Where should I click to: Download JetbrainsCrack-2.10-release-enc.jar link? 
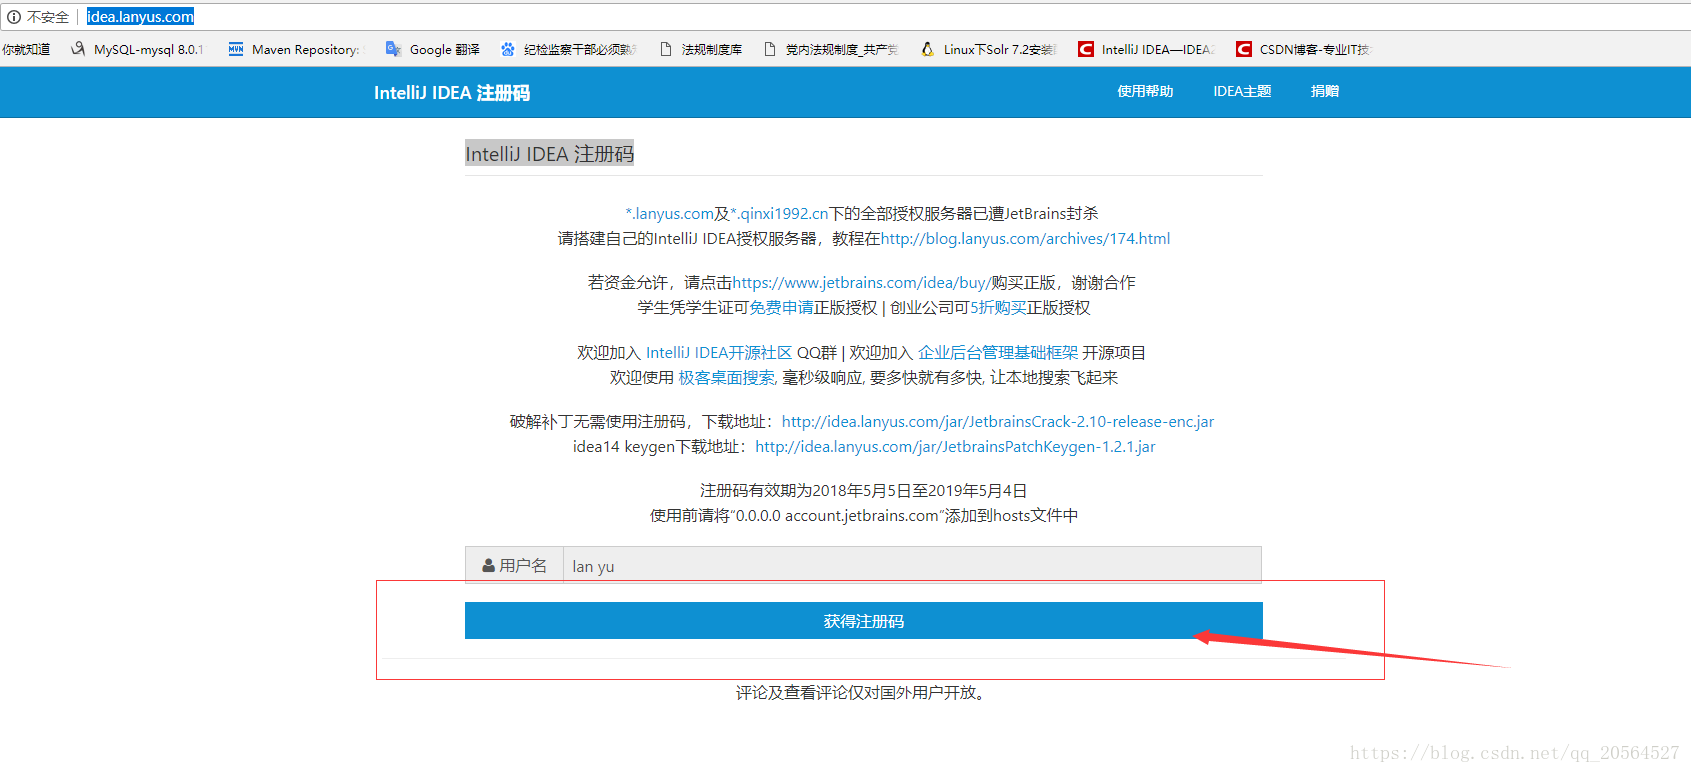pos(998,421)
